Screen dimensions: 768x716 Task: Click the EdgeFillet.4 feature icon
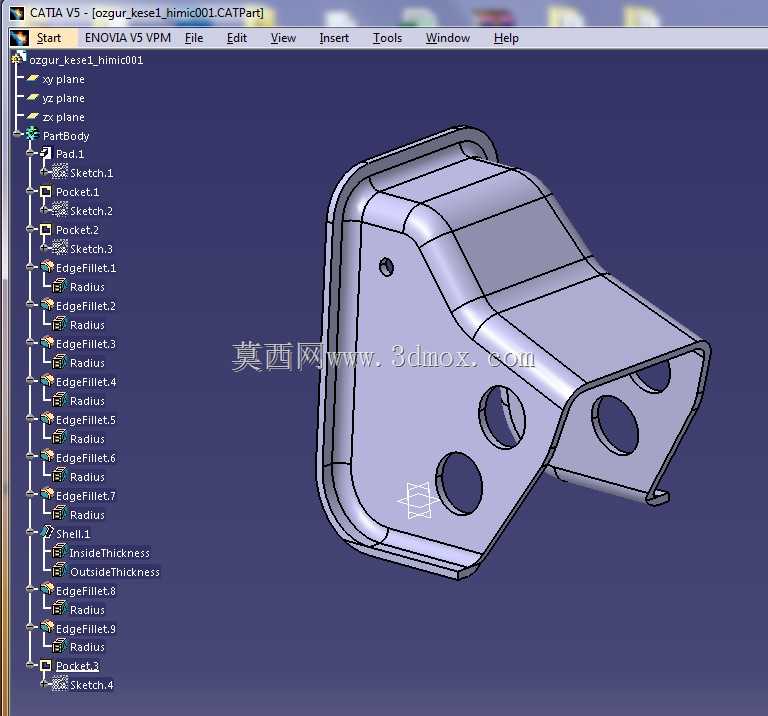click(x=47, y=381)
